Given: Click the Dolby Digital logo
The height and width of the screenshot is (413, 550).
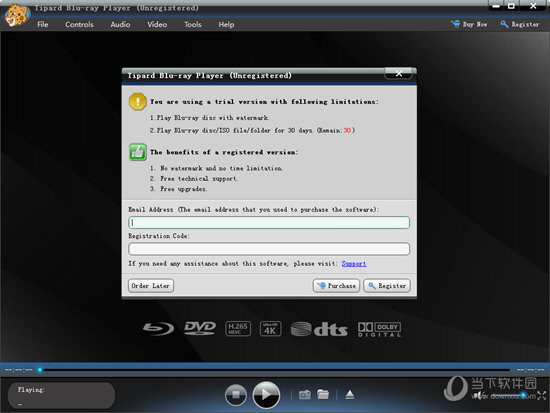Looking at the screenshot, I should click(x=379, y=329).
